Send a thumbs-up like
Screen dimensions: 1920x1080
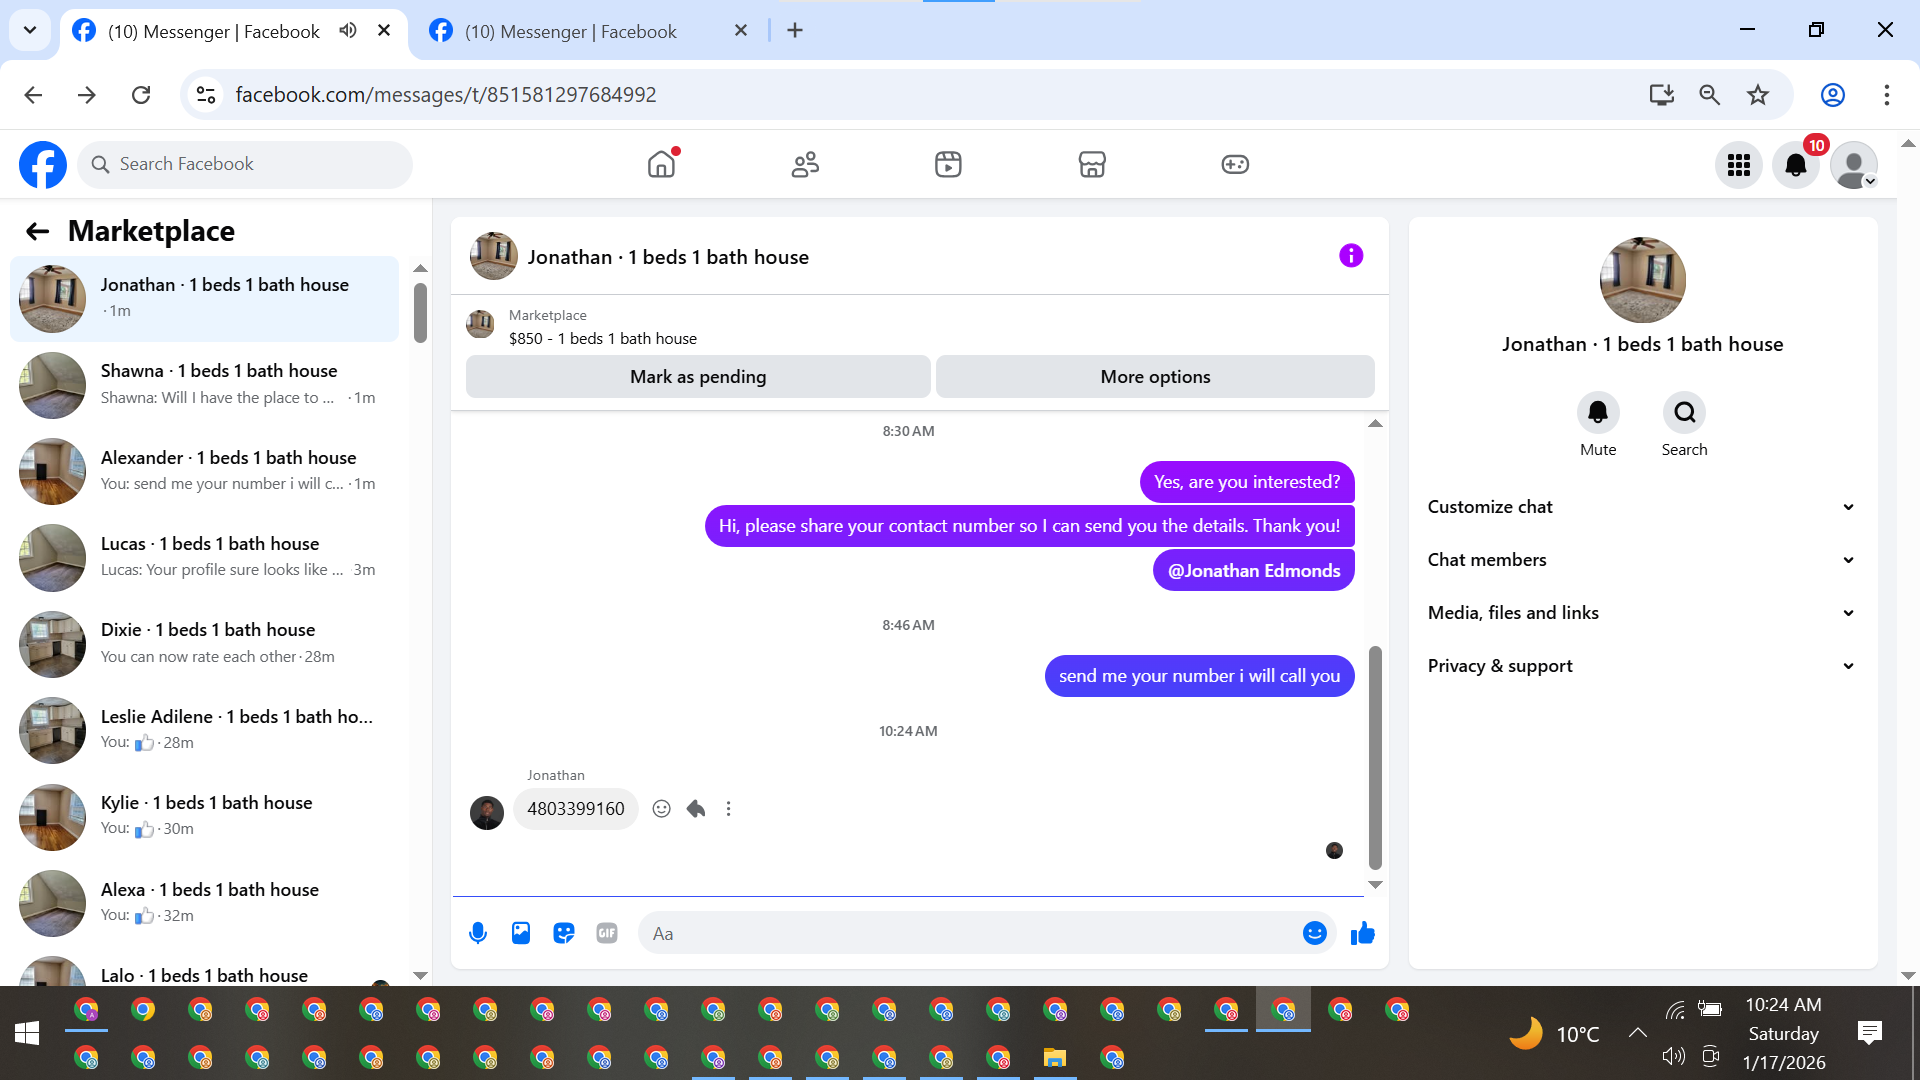pos(1363,933)
